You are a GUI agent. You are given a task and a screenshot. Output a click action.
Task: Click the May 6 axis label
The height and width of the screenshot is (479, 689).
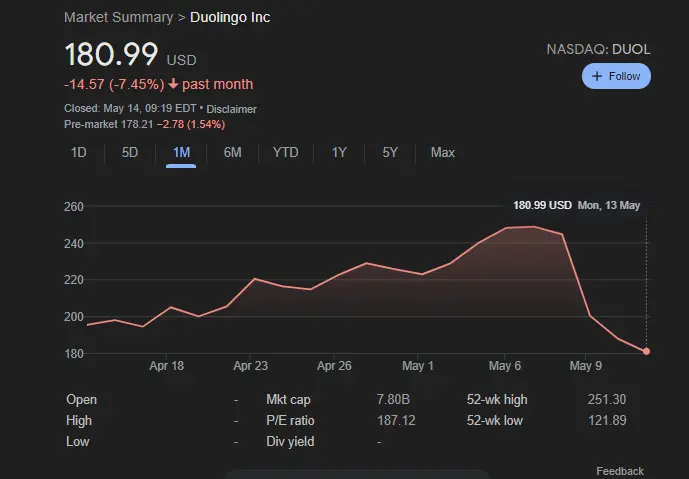505,366
